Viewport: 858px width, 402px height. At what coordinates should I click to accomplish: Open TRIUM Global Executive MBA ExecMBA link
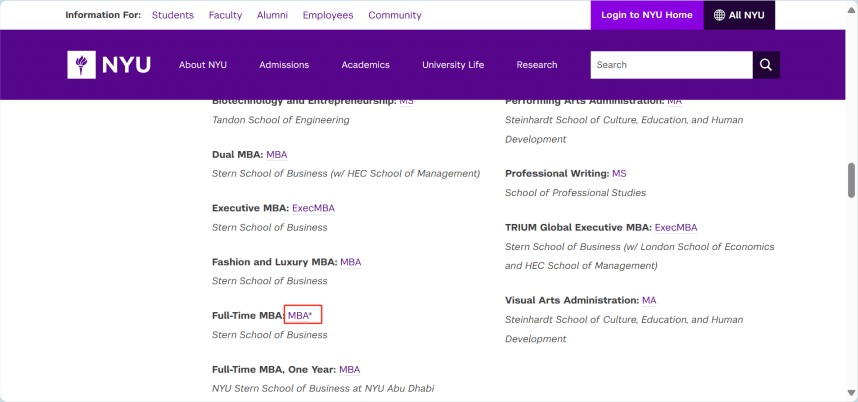676,228
